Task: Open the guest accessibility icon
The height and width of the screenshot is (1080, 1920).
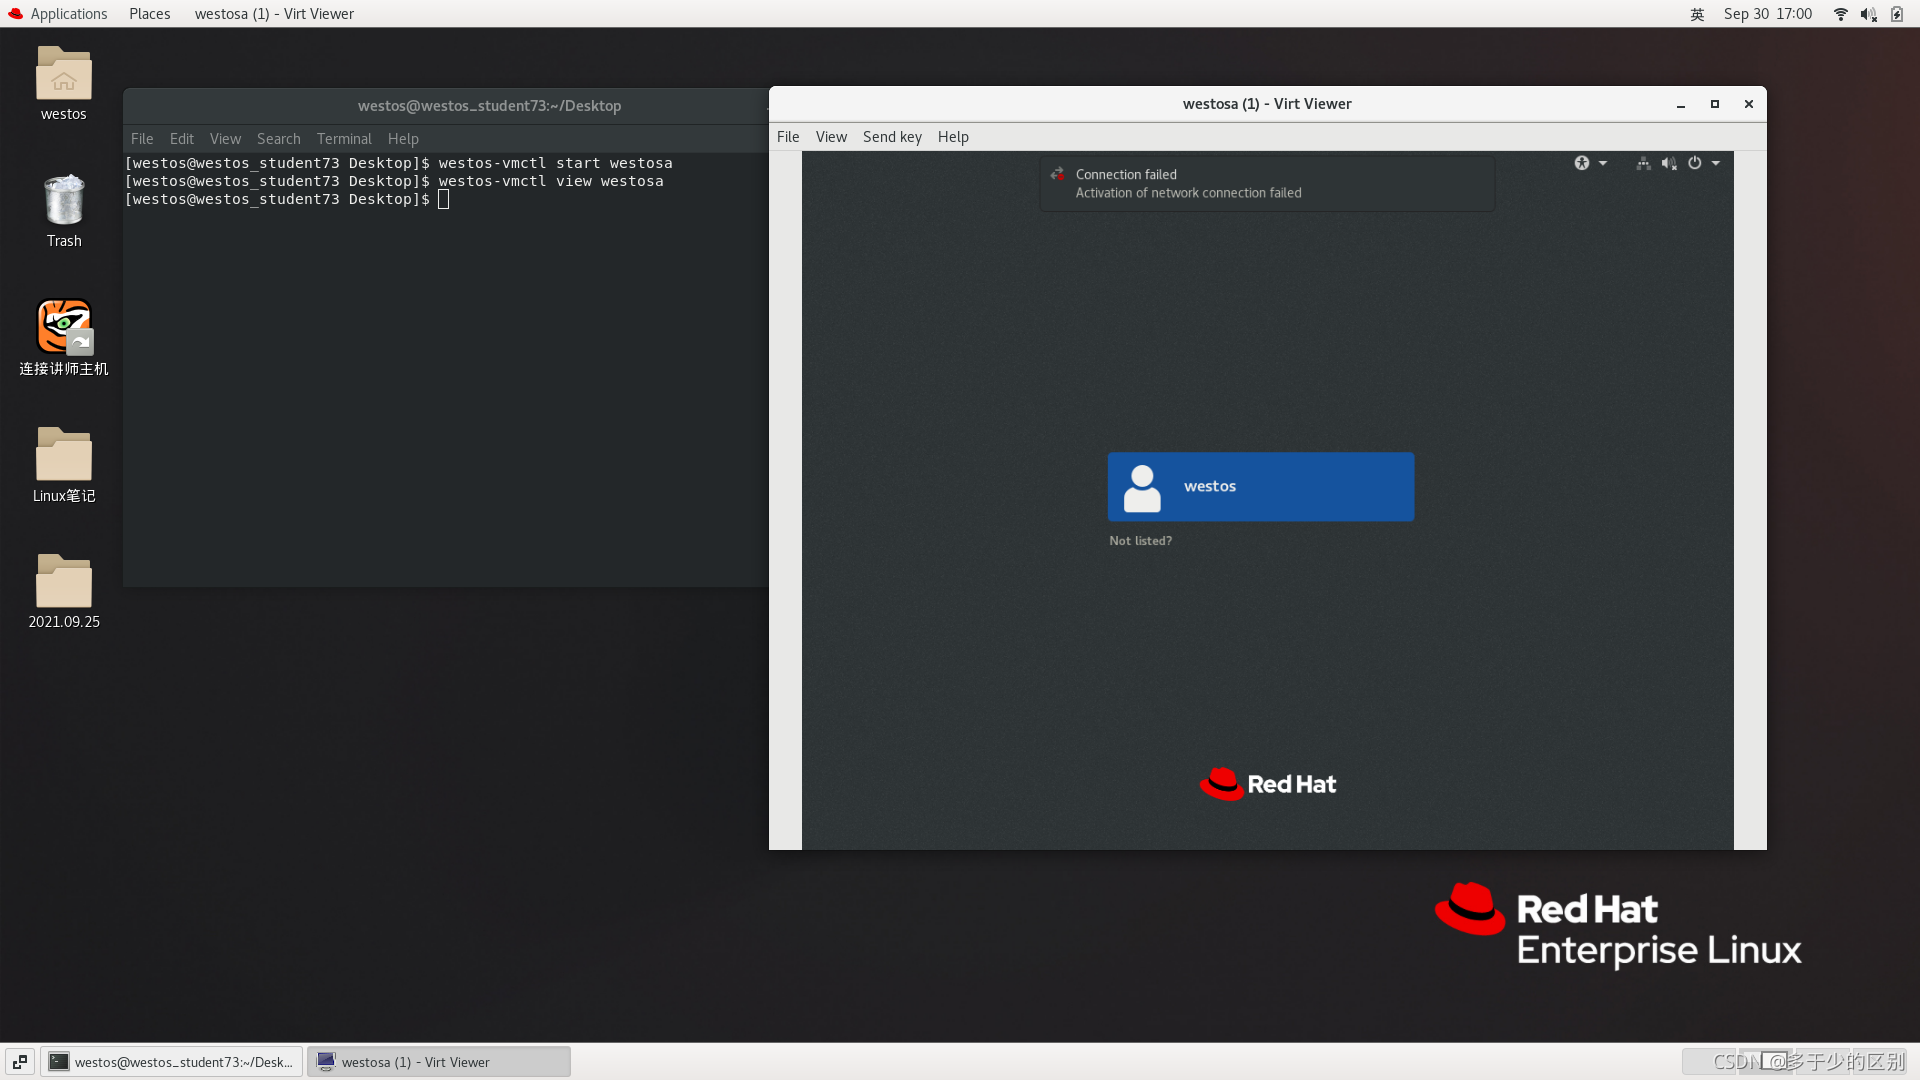Action: pos(1581,163)
